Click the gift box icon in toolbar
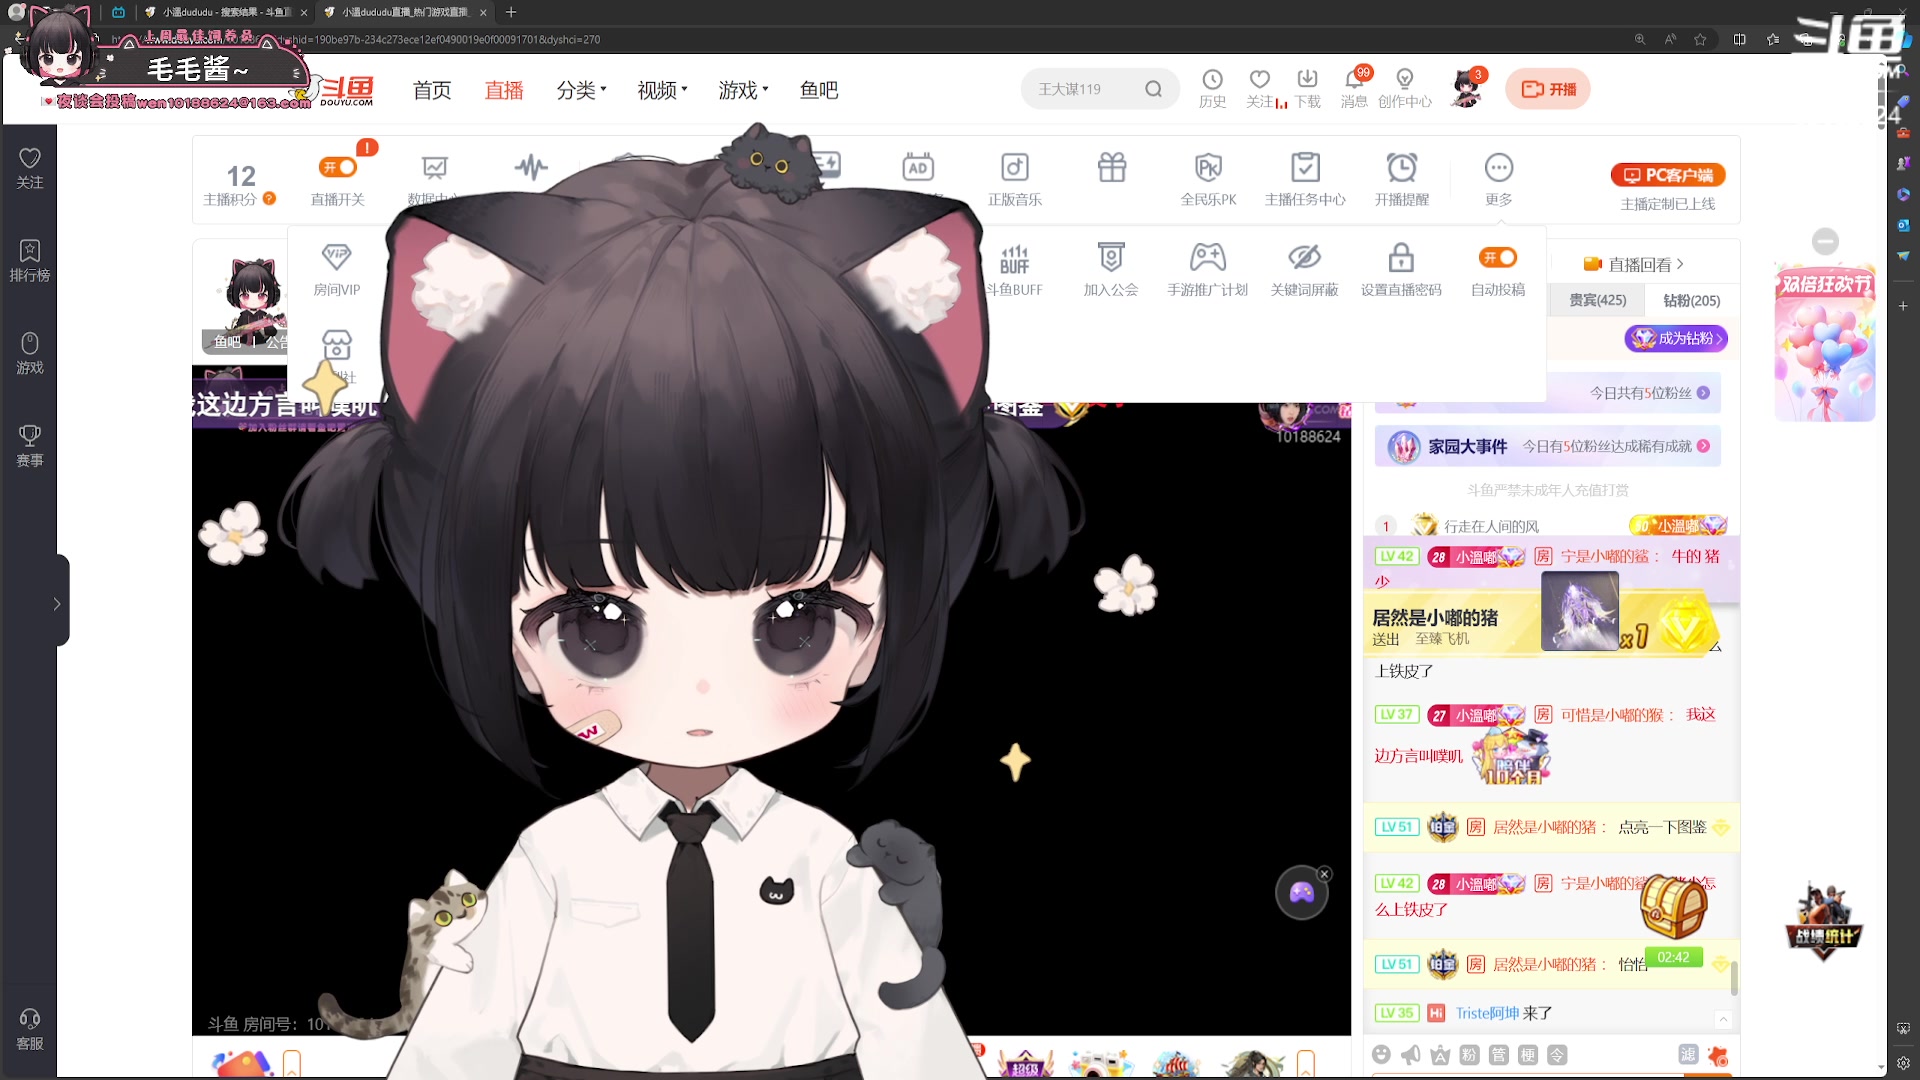The image size is (1920, 1080). [1112, 167]
